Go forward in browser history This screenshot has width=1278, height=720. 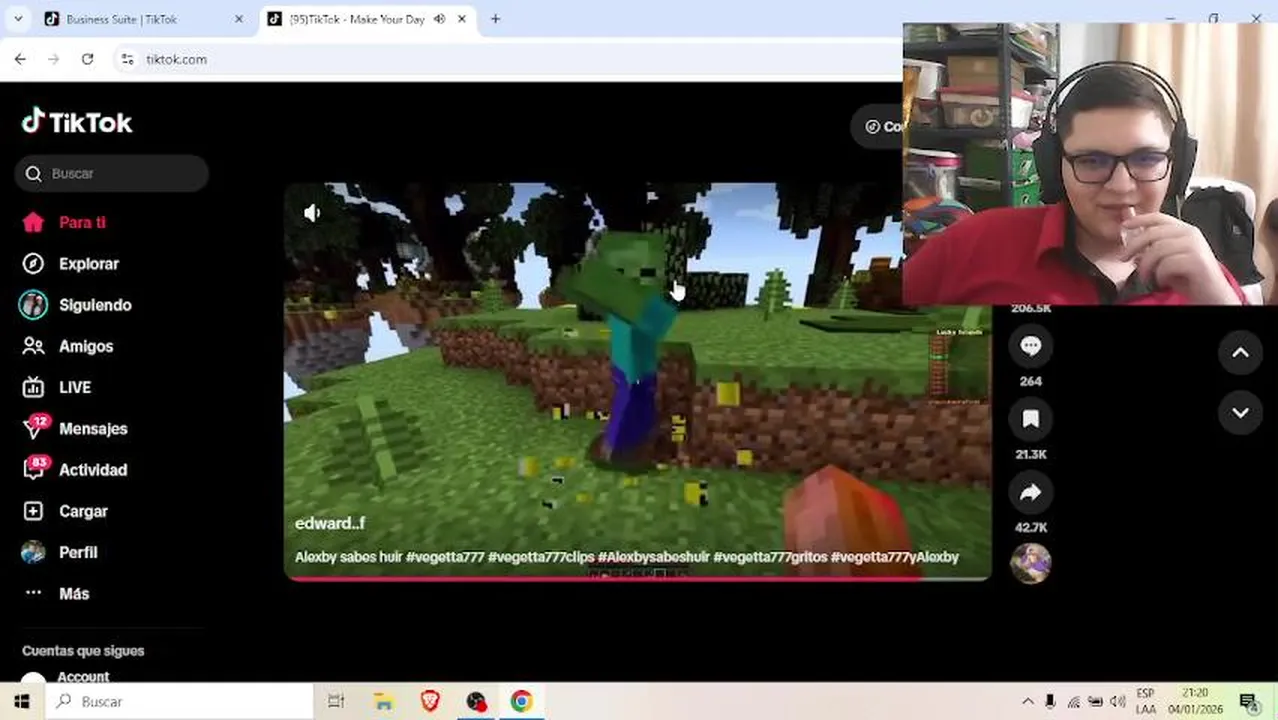coord(54,59)
